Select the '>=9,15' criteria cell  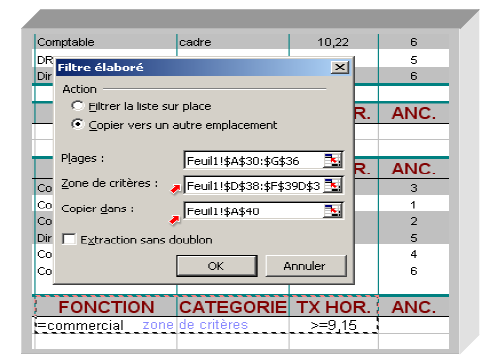point(333,325)
